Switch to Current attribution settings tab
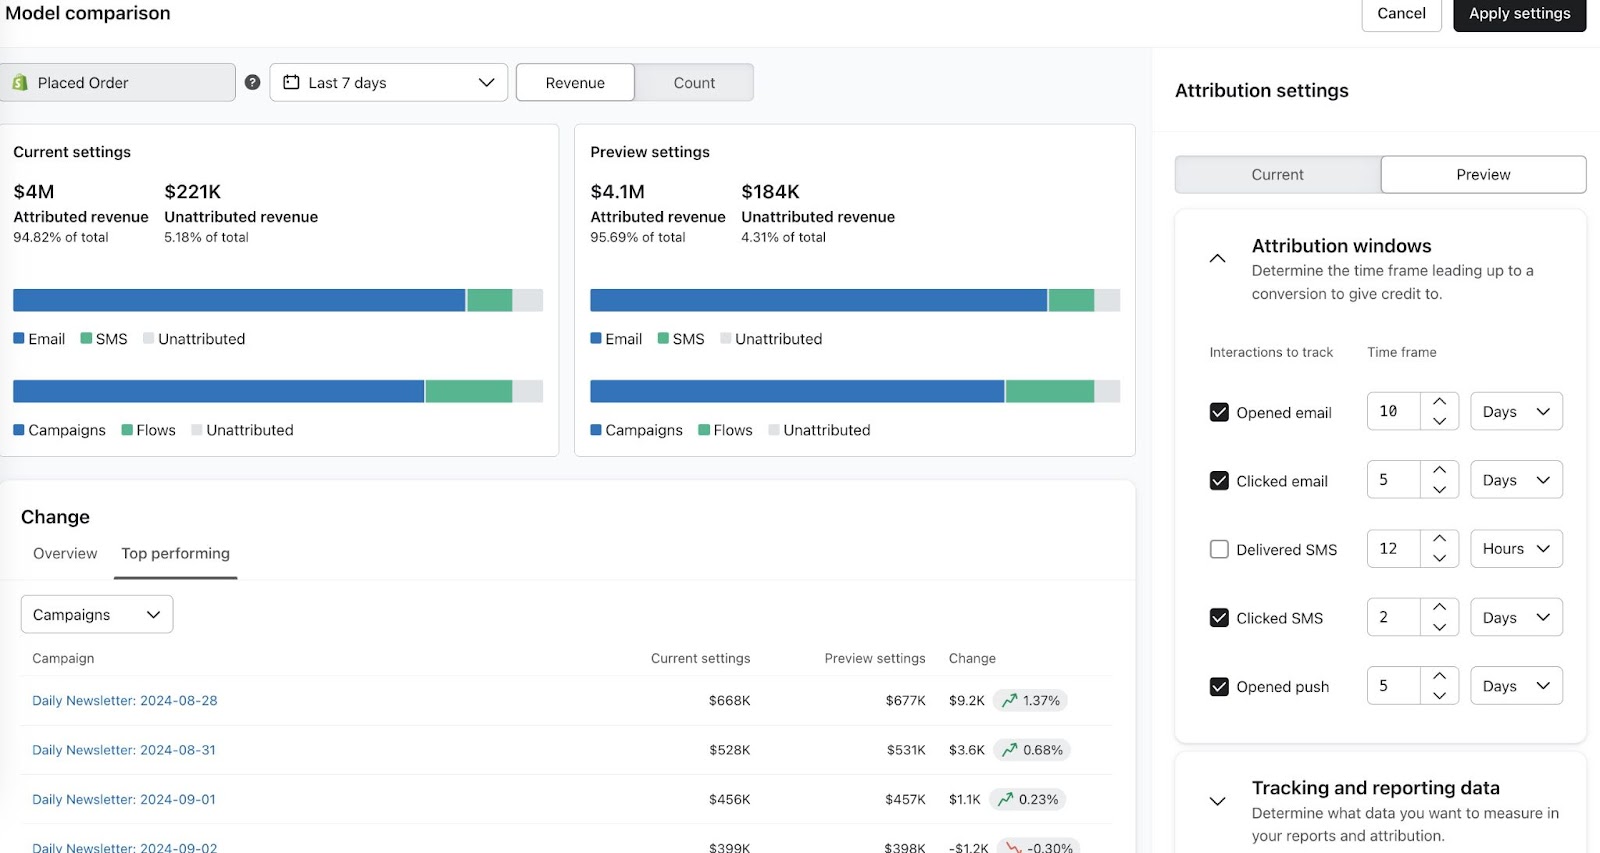 coord(1277,174)
